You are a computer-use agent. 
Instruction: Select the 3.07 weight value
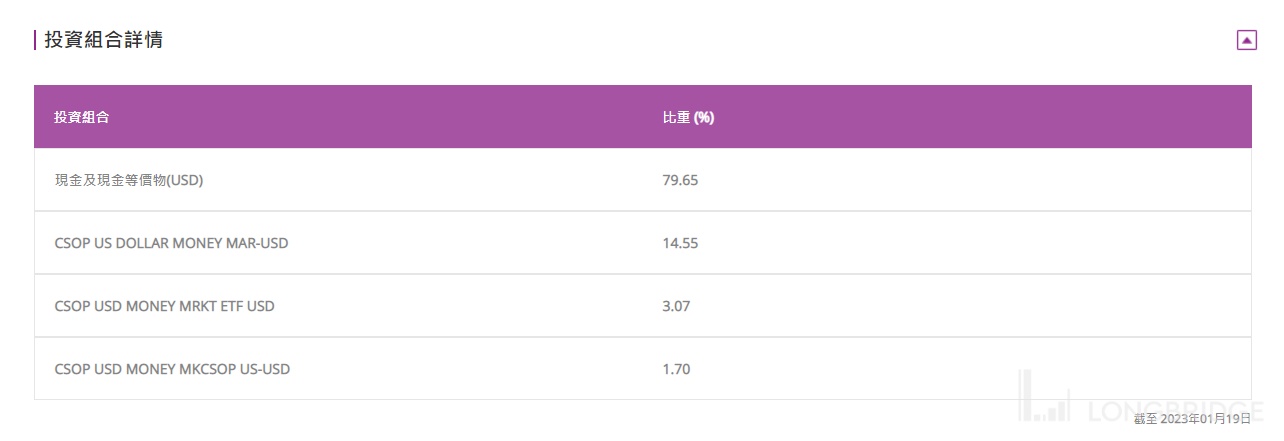676,306
